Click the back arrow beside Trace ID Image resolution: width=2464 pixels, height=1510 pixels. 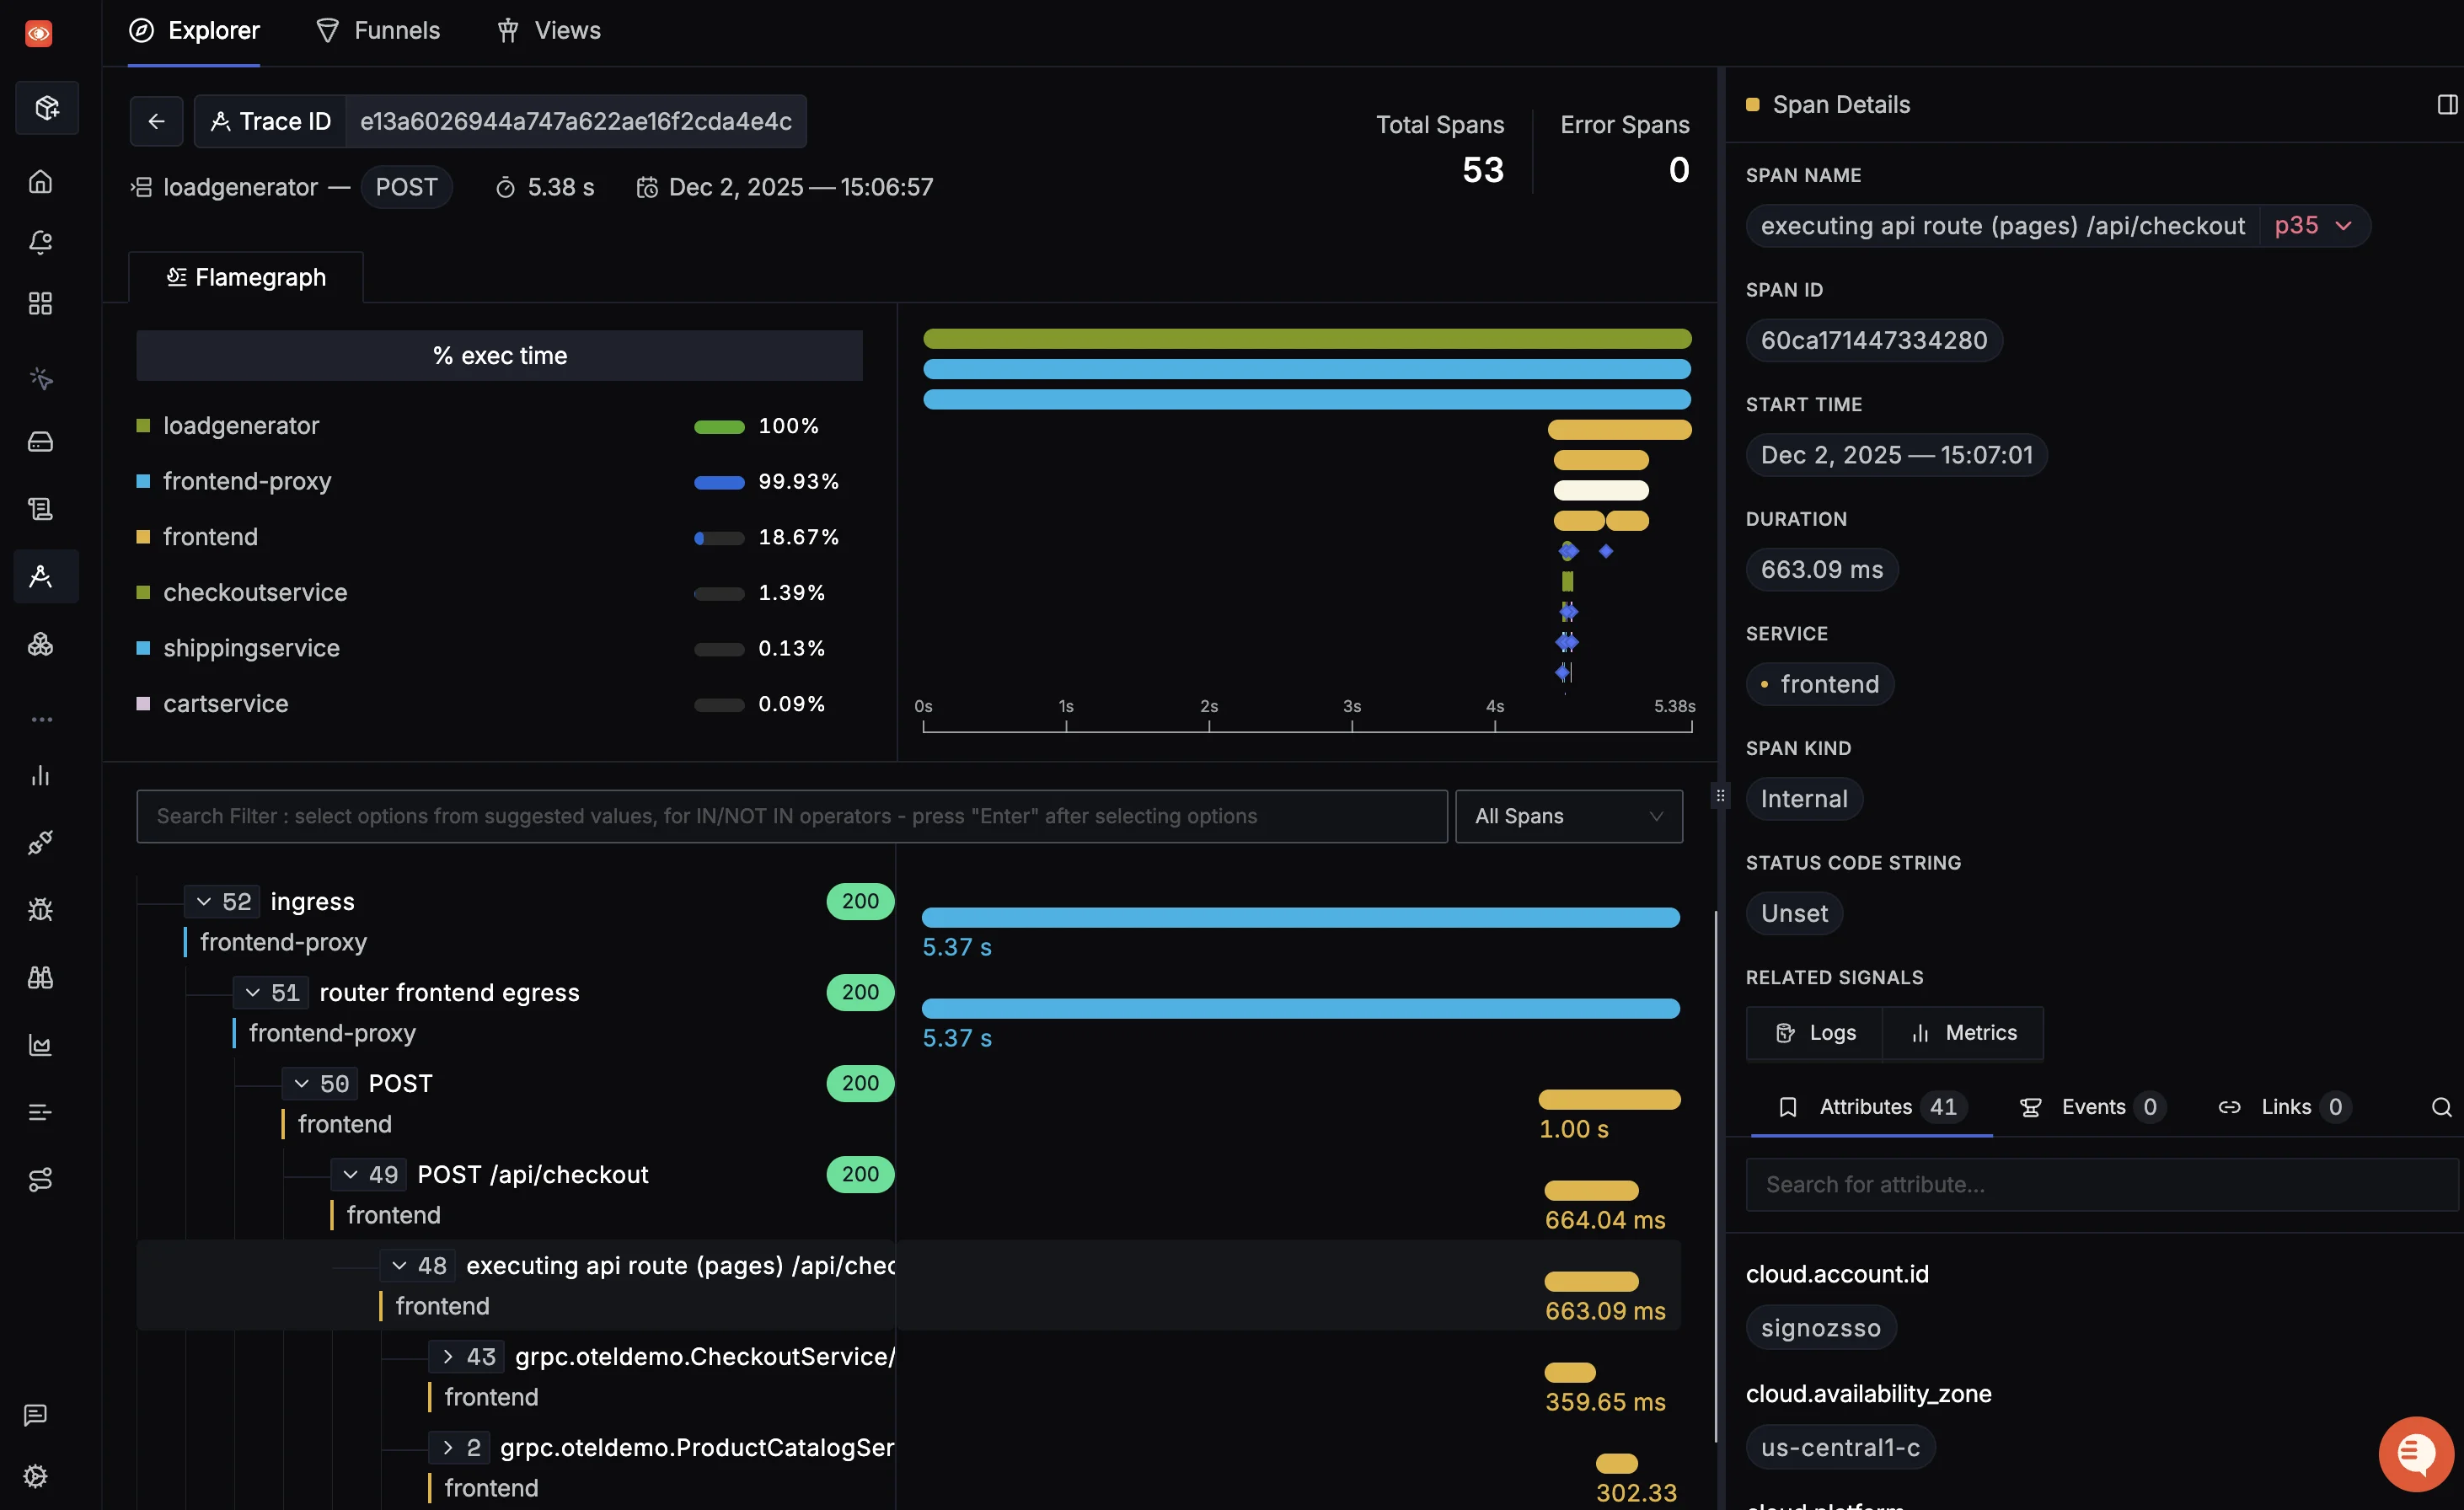point(156,121)
